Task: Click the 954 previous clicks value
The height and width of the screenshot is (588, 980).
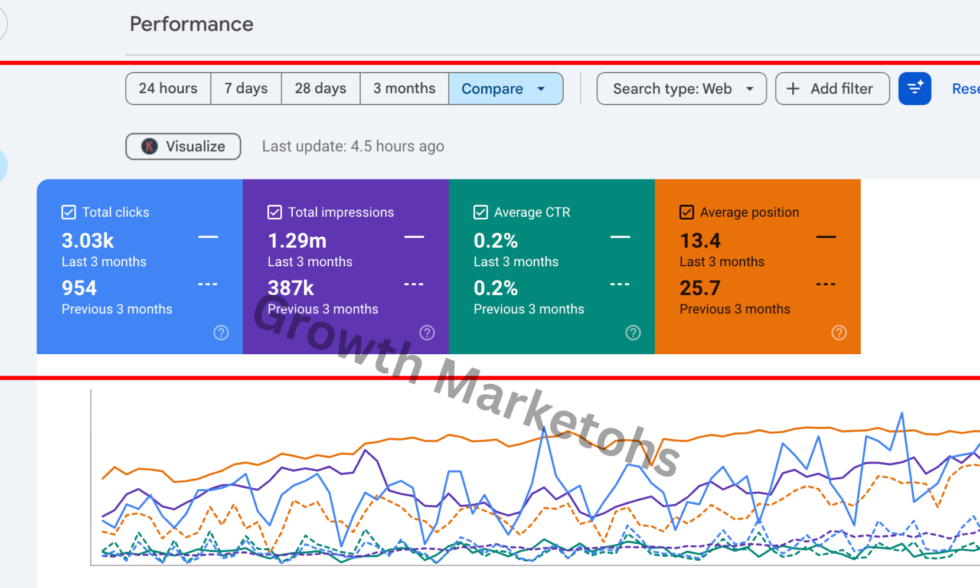Action: point(79,288)
